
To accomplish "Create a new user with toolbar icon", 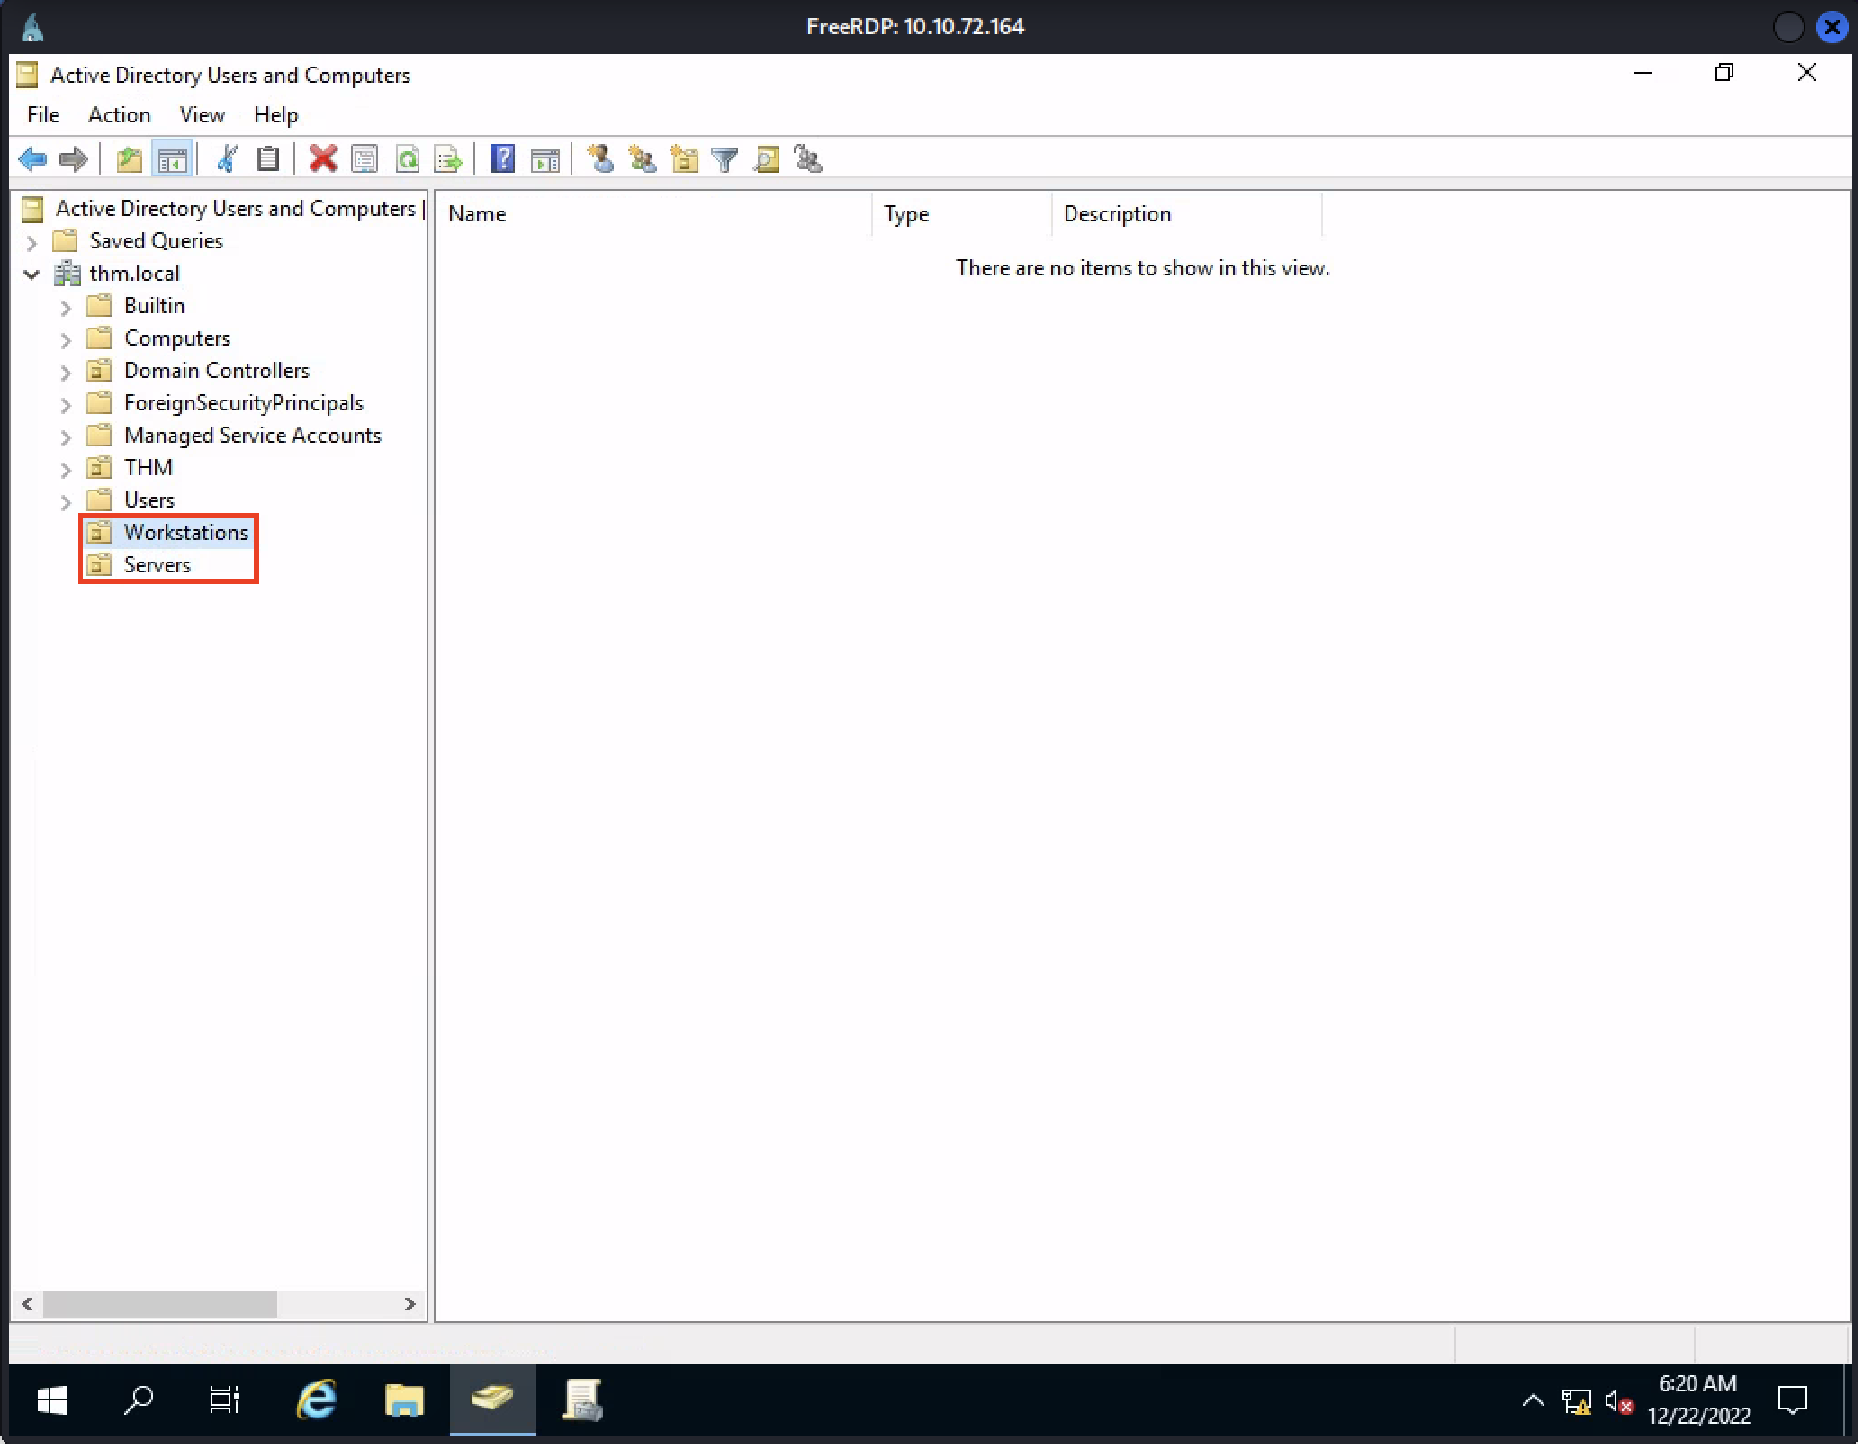I will tap(600, 159).
